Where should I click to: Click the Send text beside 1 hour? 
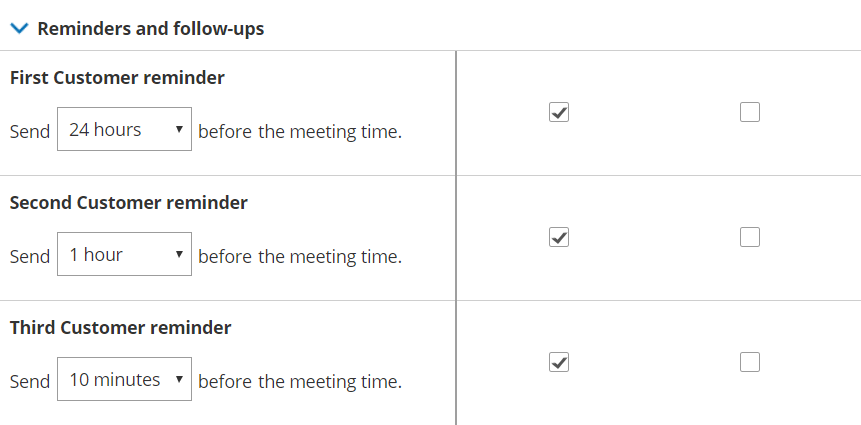29,257
